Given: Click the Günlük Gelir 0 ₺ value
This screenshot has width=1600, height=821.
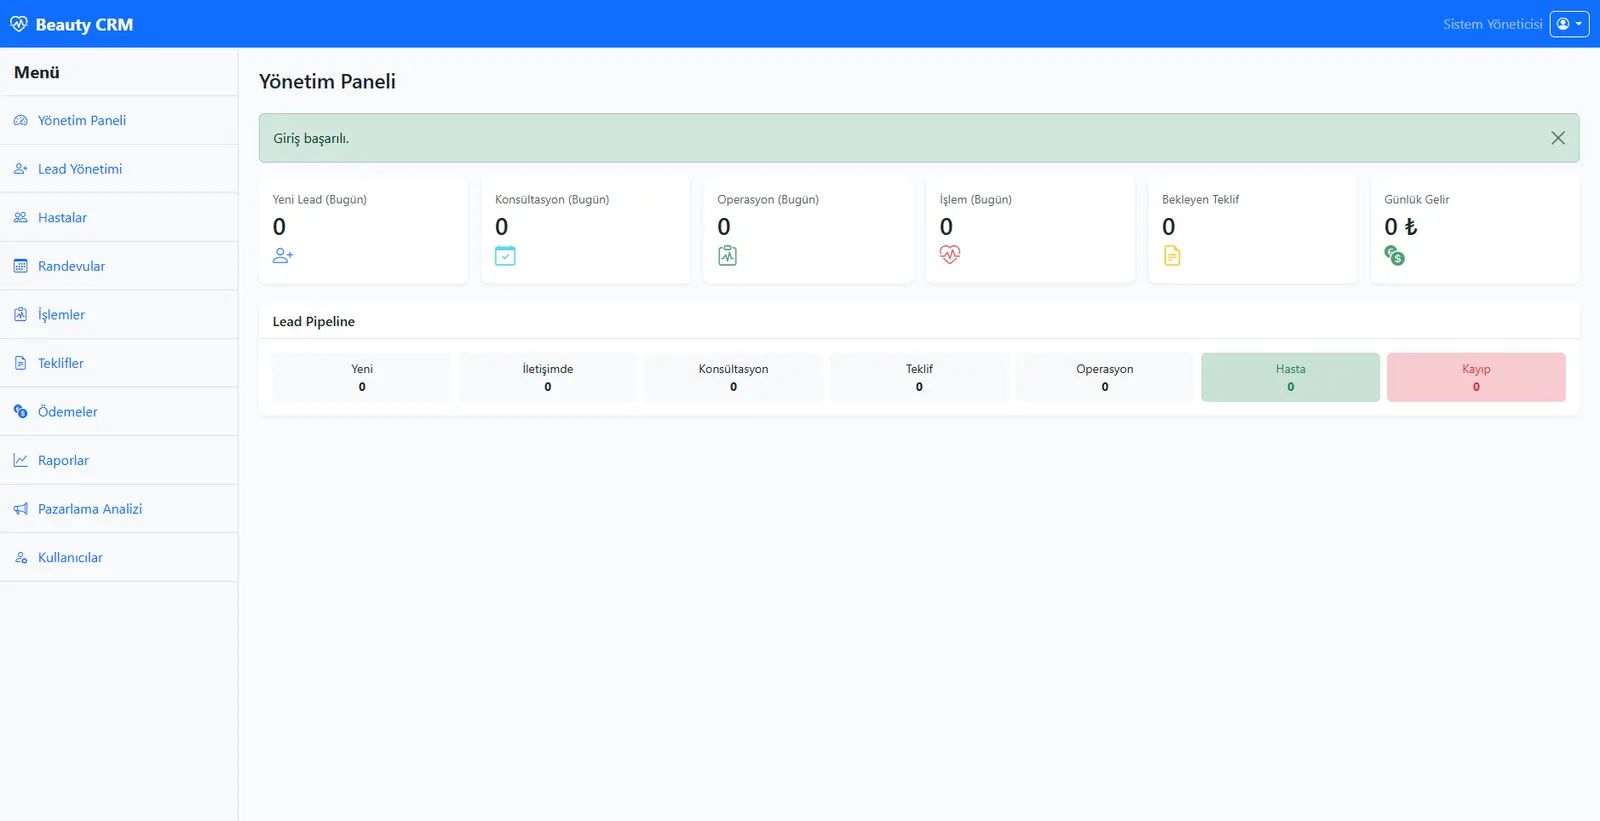Looking at the screenshot, I should (x=1400, y=227).
